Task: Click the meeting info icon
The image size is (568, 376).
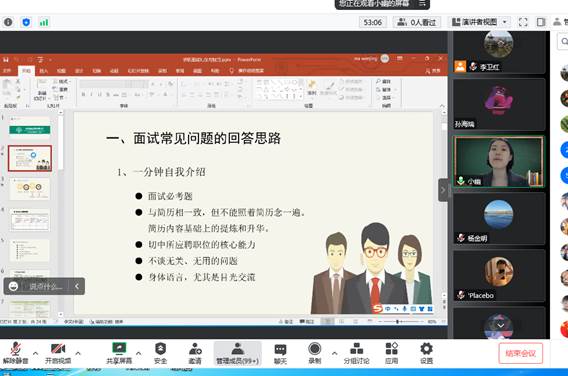Action: pos(8,22)
